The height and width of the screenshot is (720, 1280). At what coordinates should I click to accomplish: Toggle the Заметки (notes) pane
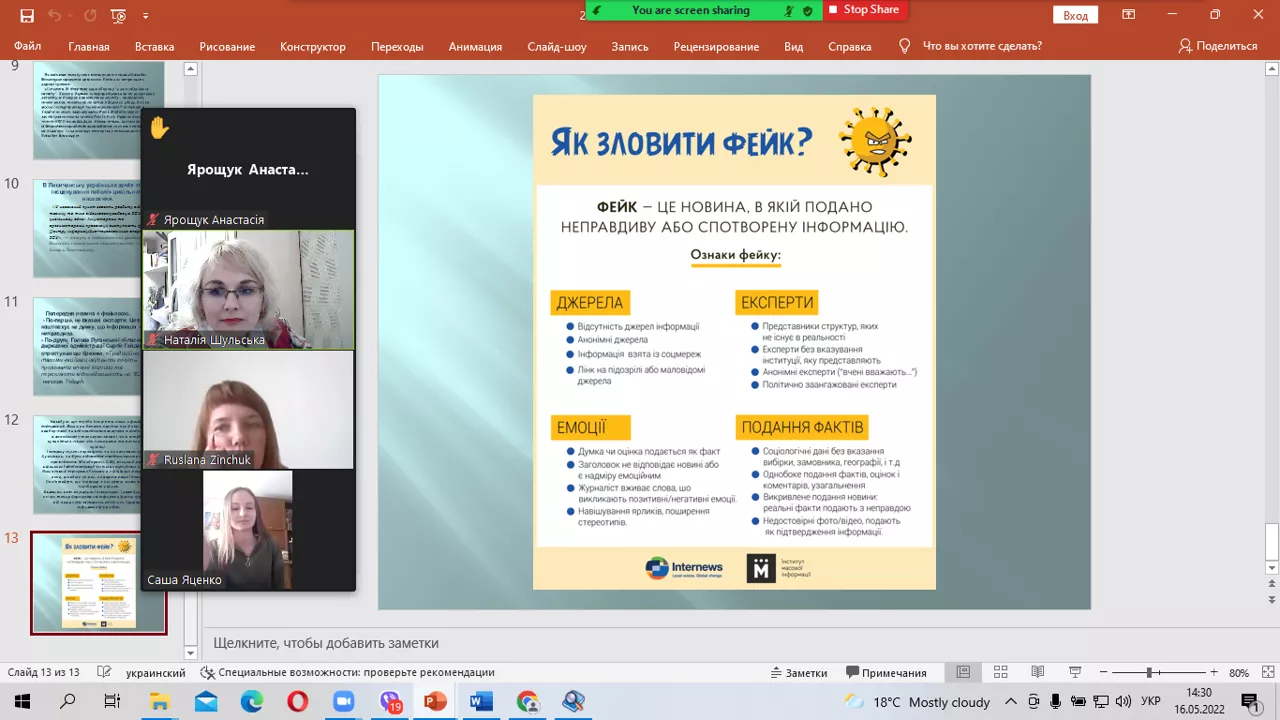point(801,672)
